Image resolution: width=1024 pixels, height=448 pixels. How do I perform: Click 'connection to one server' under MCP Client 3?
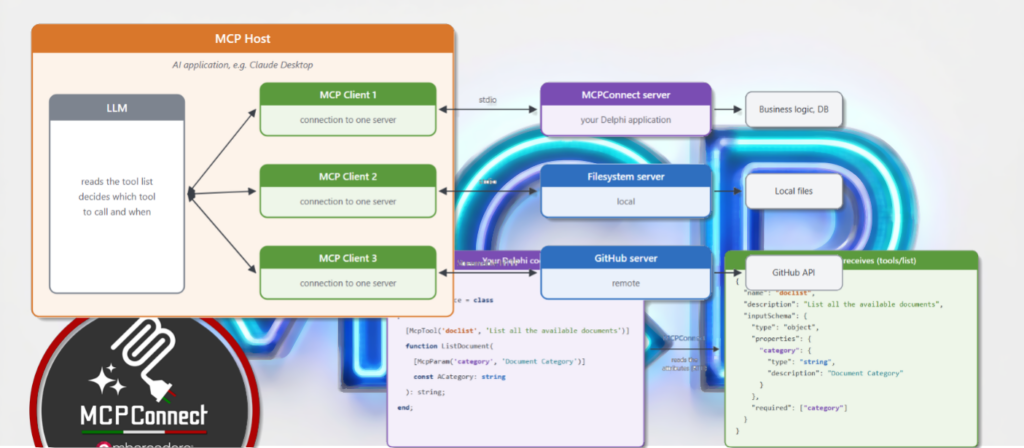coord(348,283)
